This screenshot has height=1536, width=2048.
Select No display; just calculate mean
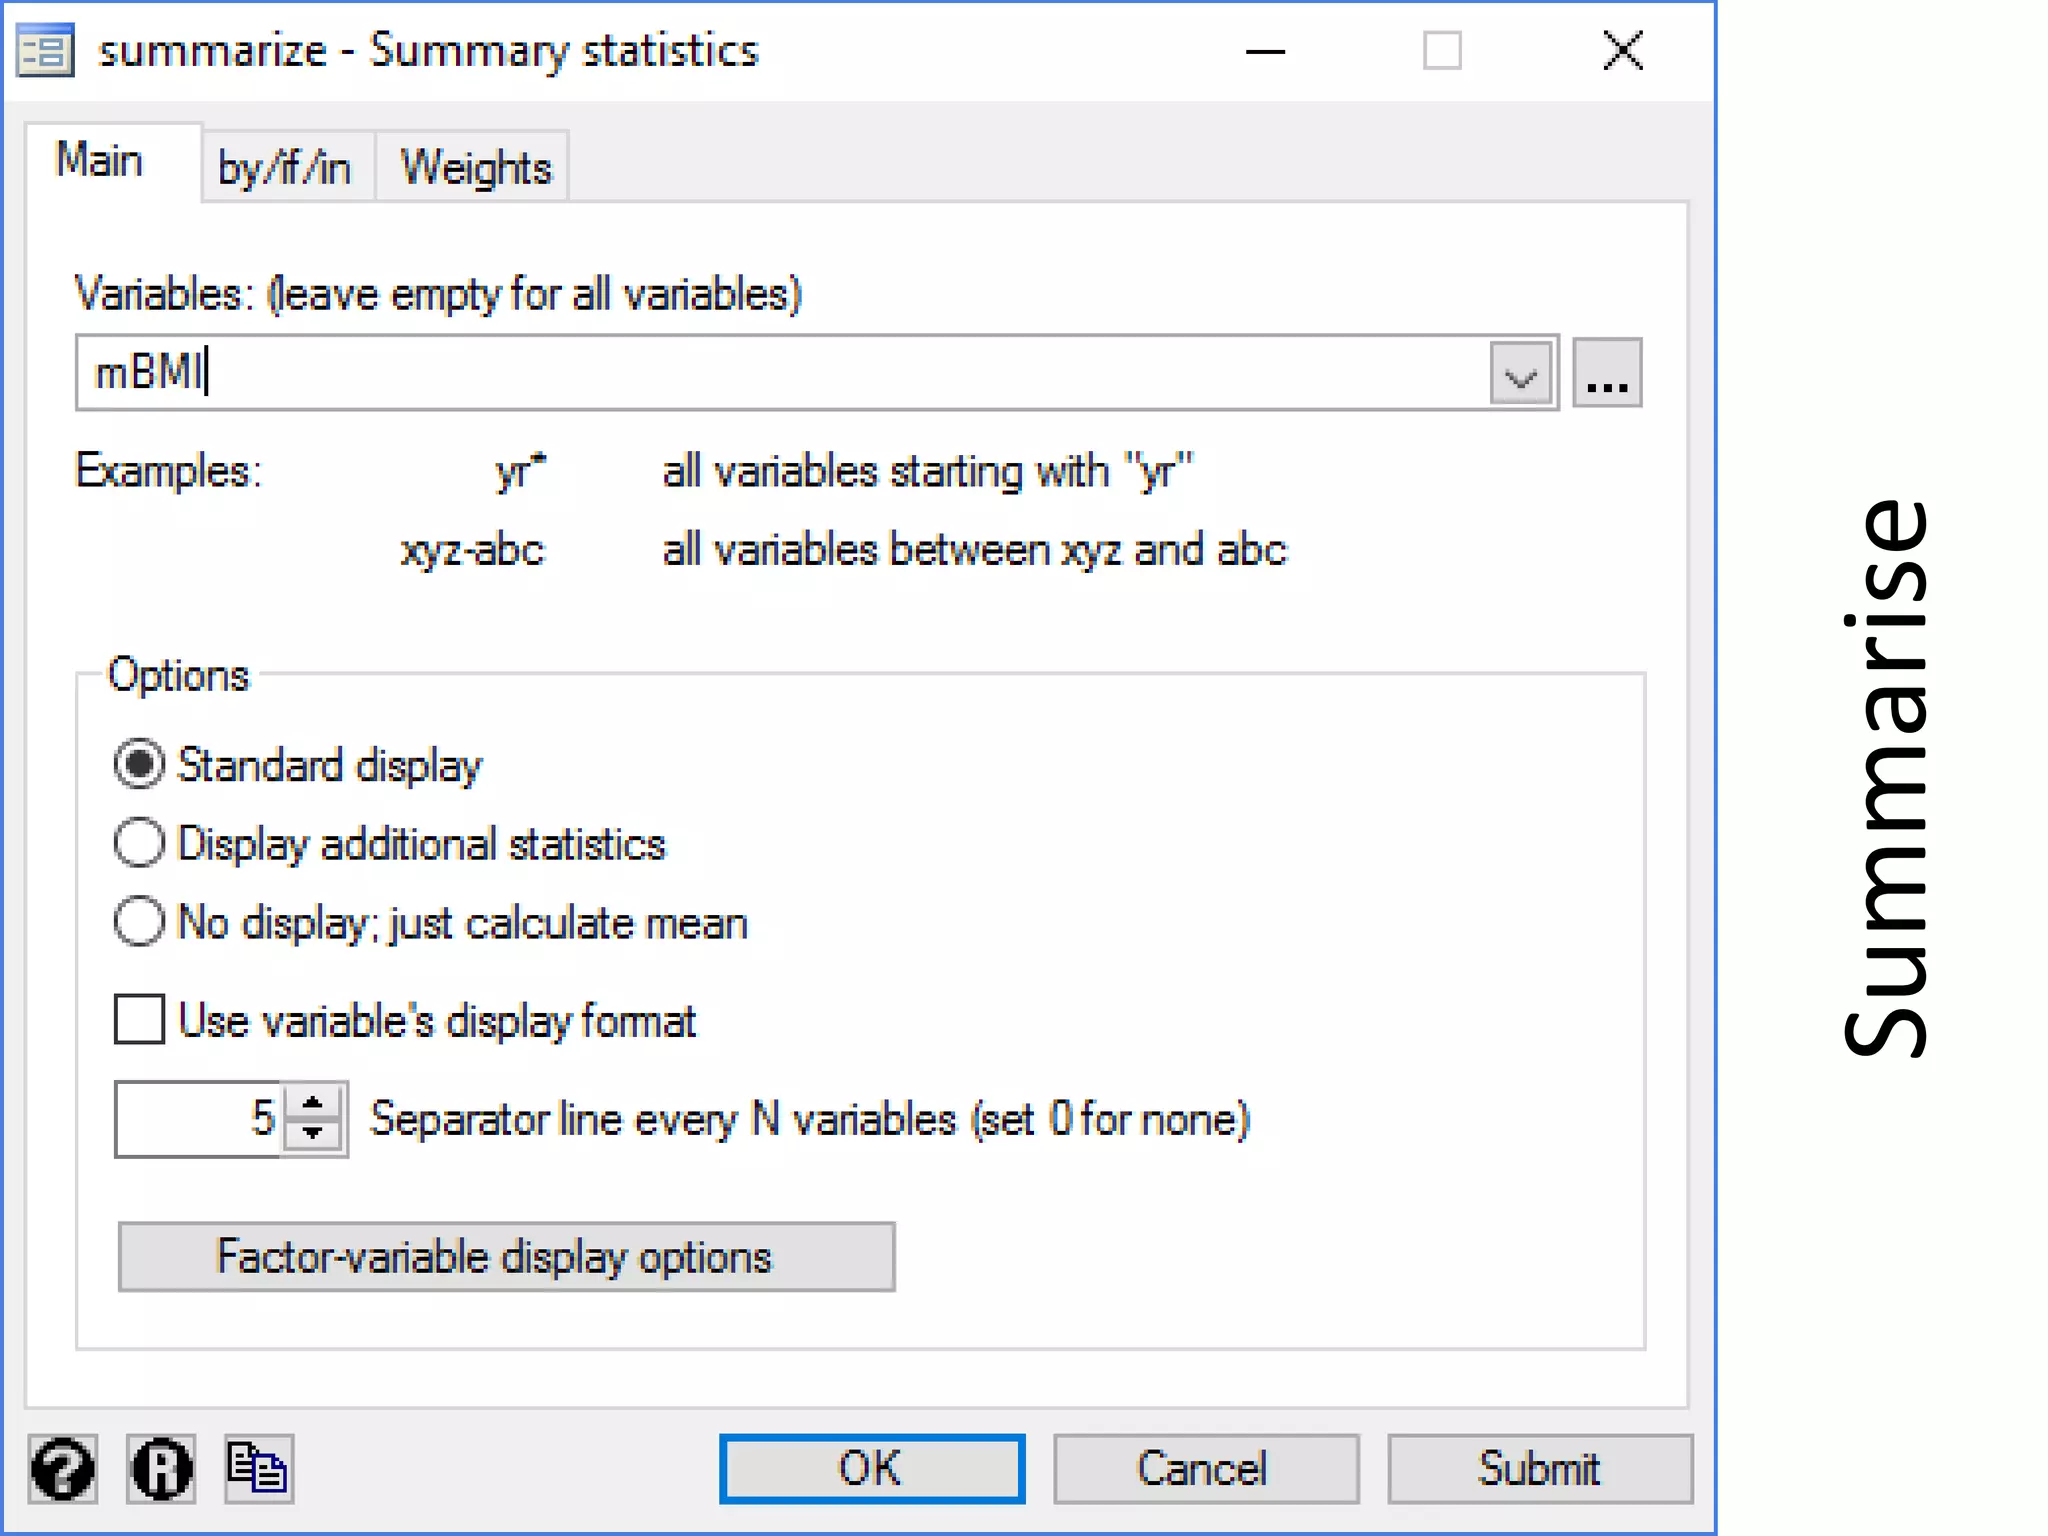(139, 921)
